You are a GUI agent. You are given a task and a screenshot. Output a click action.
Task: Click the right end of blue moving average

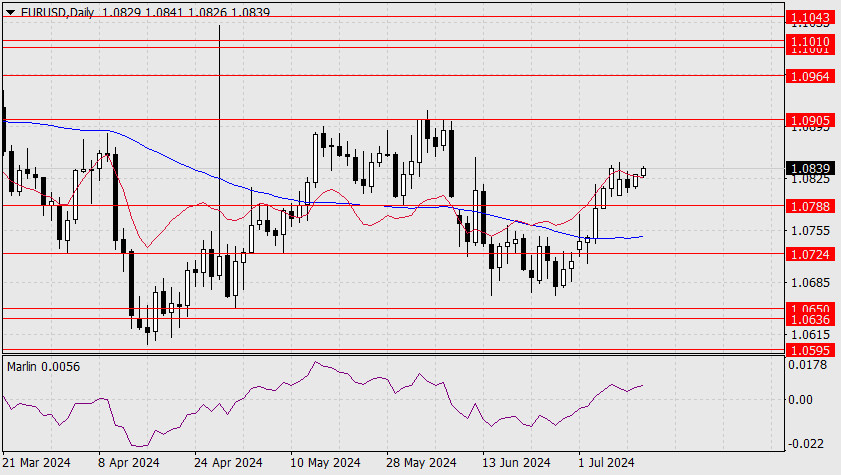[642, 236]
